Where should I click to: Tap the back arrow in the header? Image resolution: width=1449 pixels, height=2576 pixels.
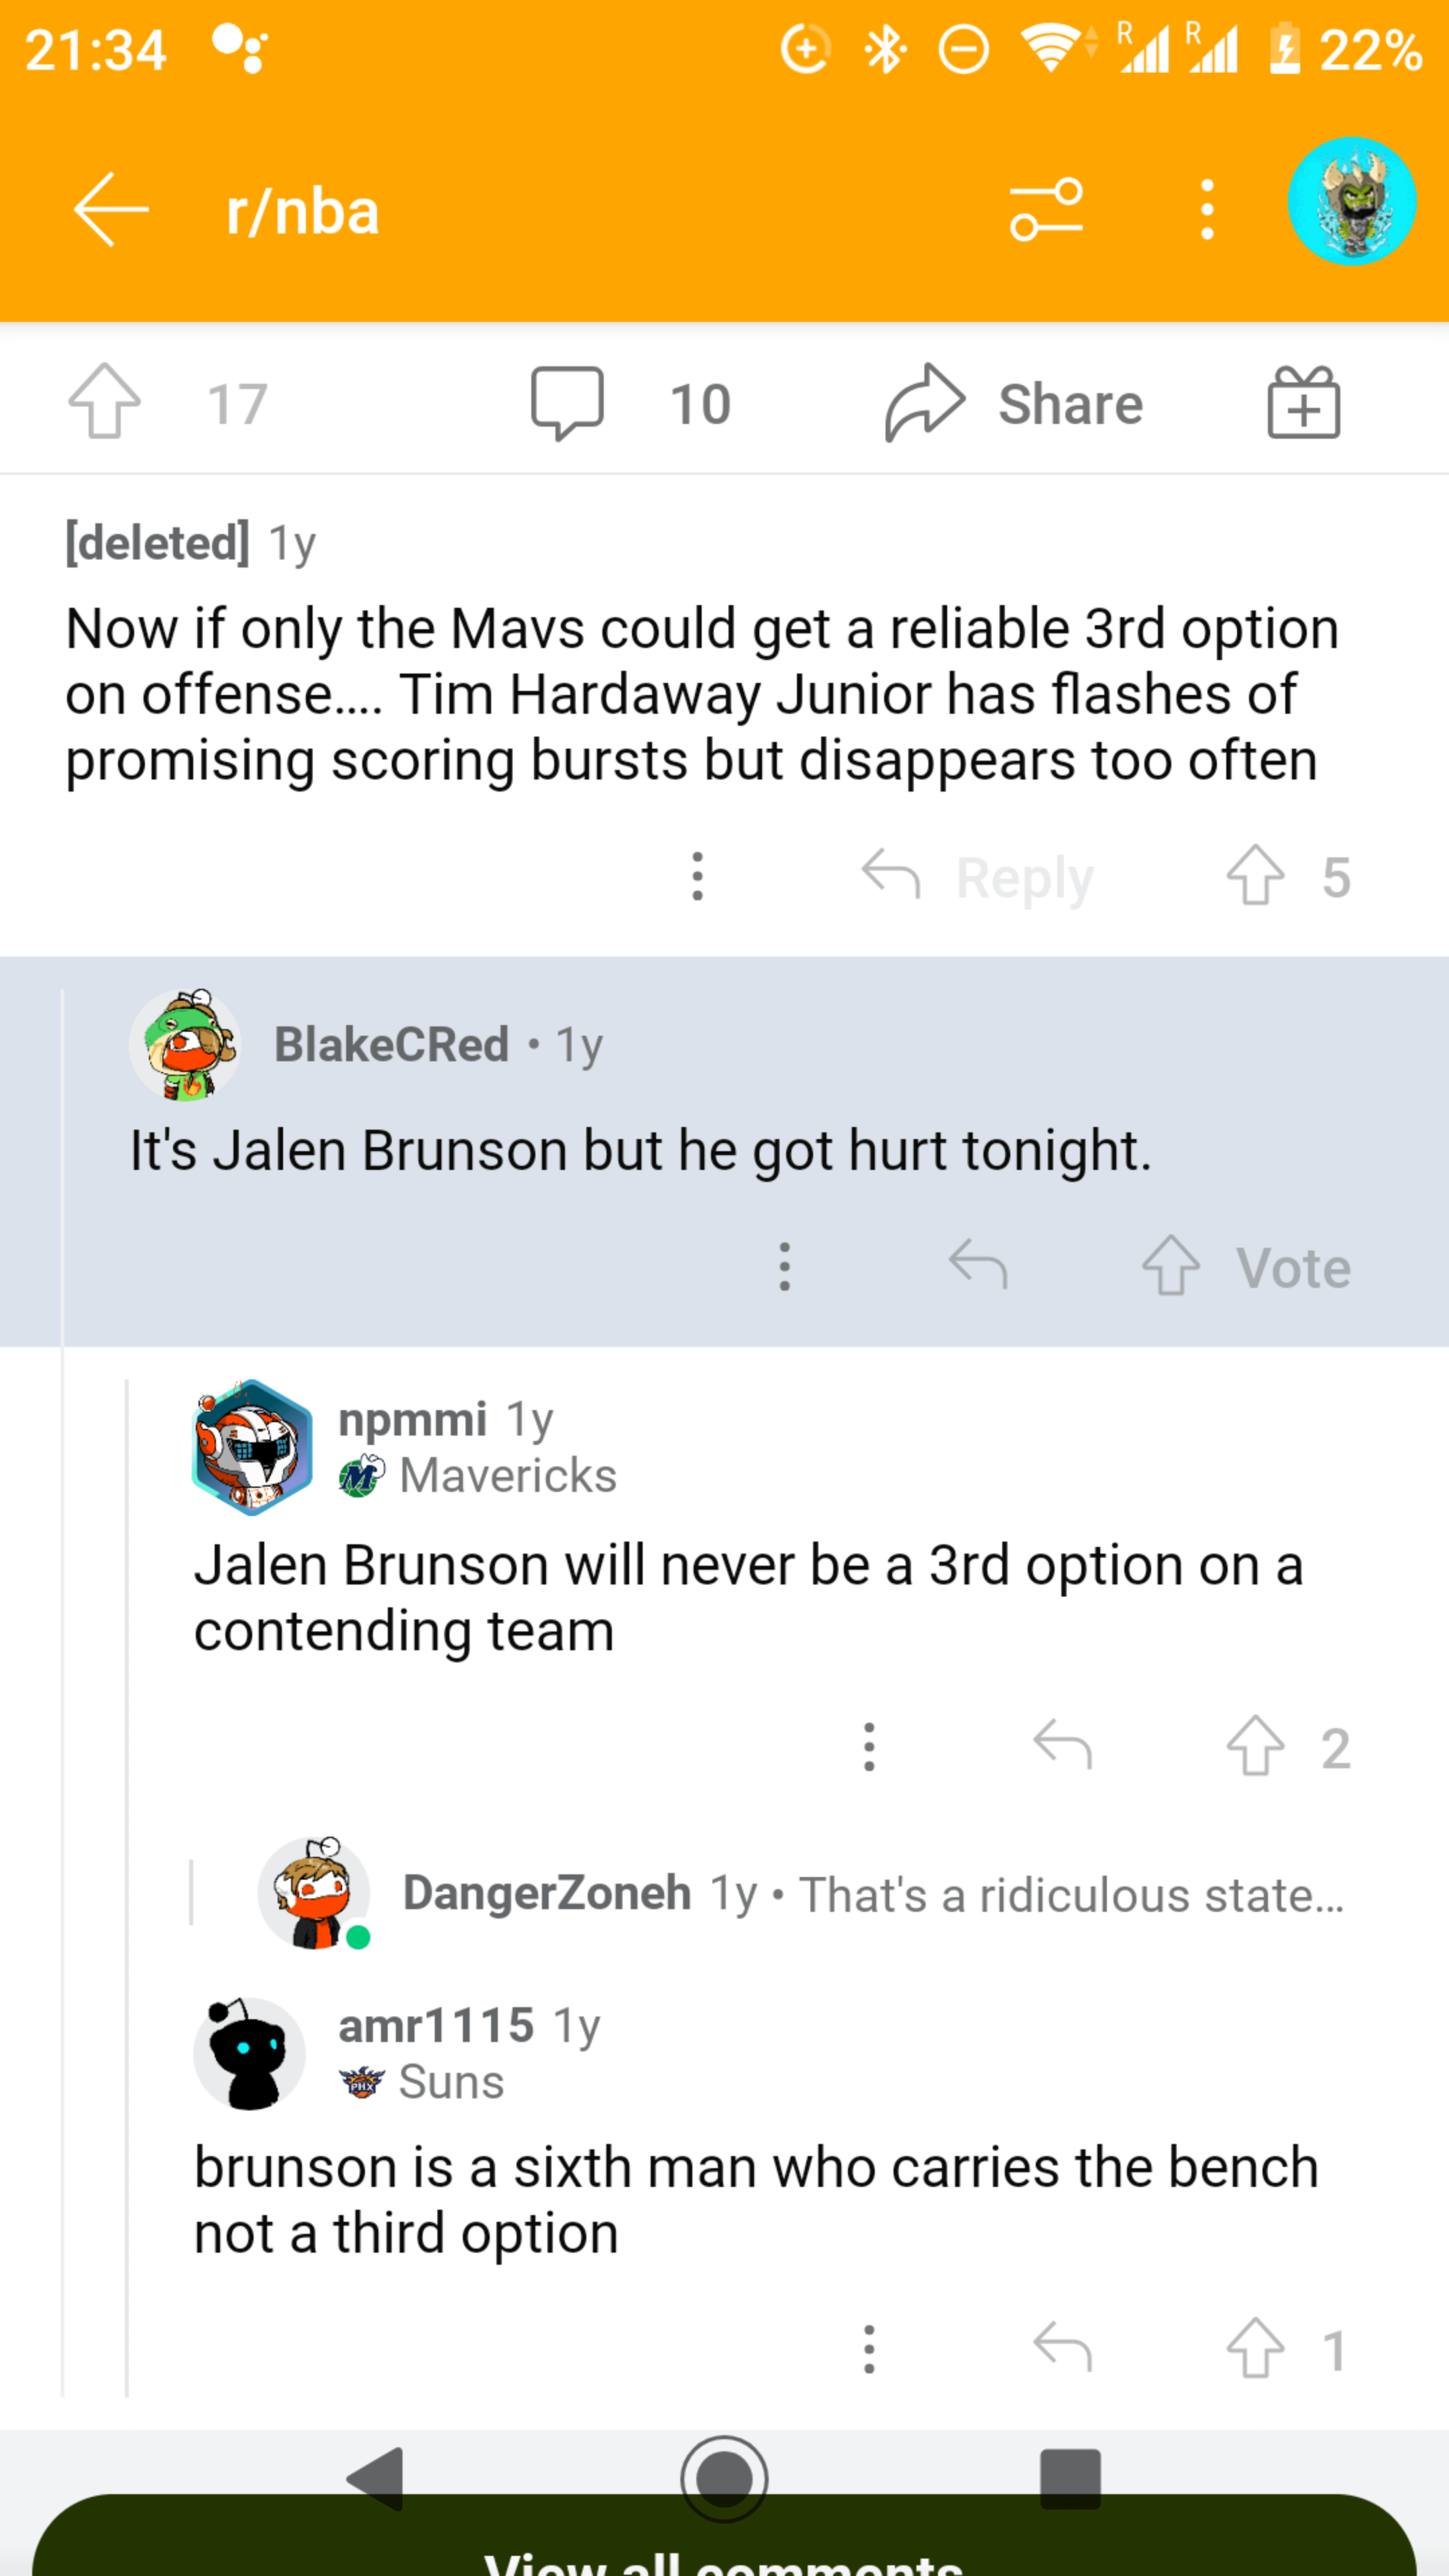click(x=110, y=209)
